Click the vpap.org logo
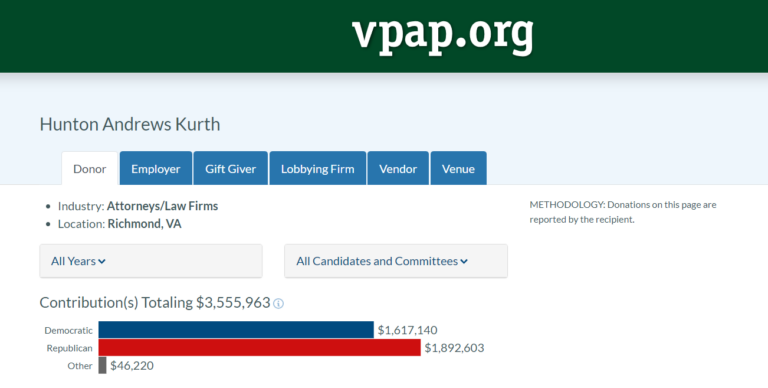768x388 pixels. pos(442,34)
